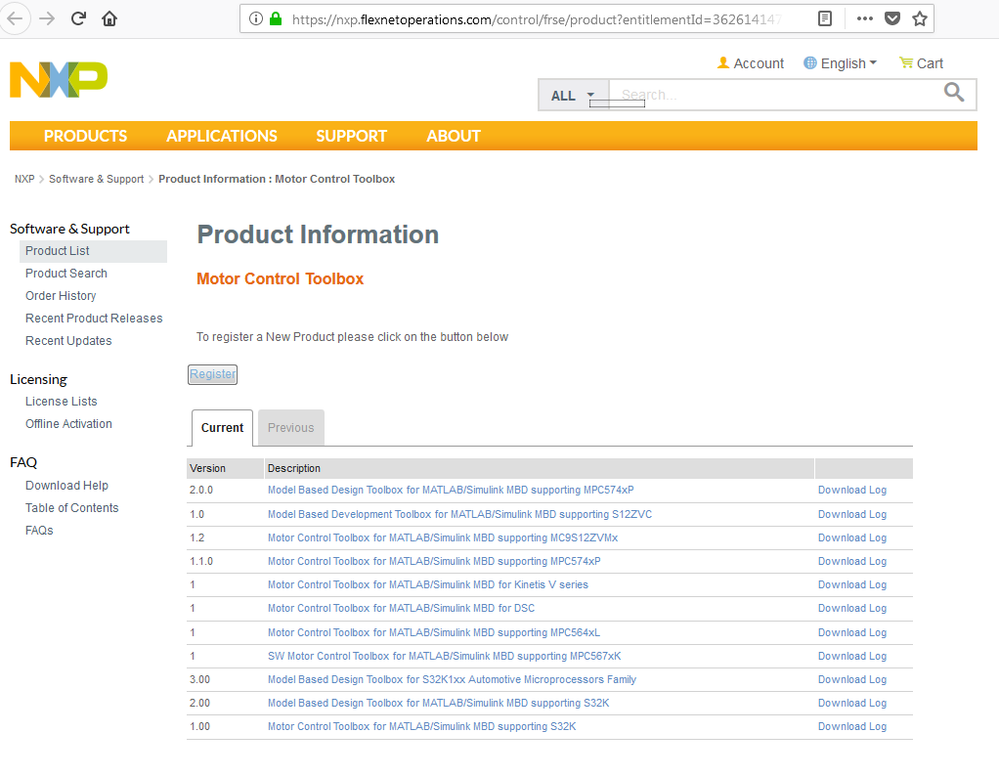Image resolution: width=999 pixels, height=770 pixels.
Task: Open the PRODUCTS navigation menu
Action: click(x=85, y=136)
